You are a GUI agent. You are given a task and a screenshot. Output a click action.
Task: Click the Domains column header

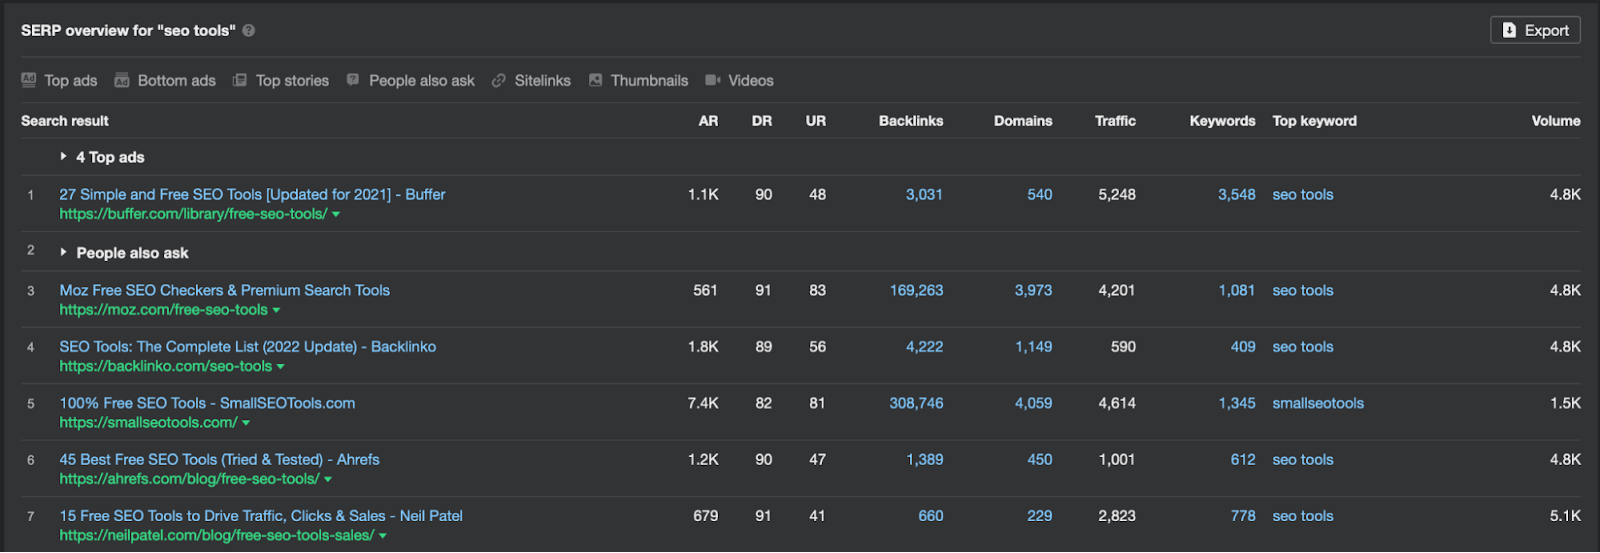pos(1023,121)
